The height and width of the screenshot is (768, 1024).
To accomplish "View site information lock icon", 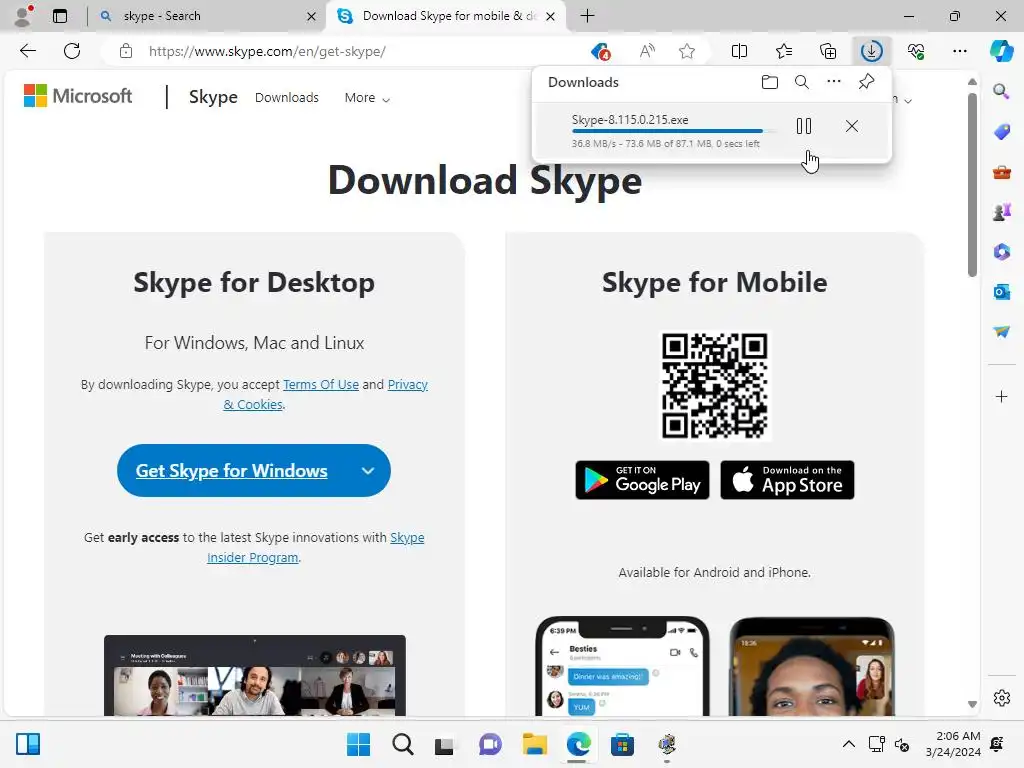I will click(126, 51).
